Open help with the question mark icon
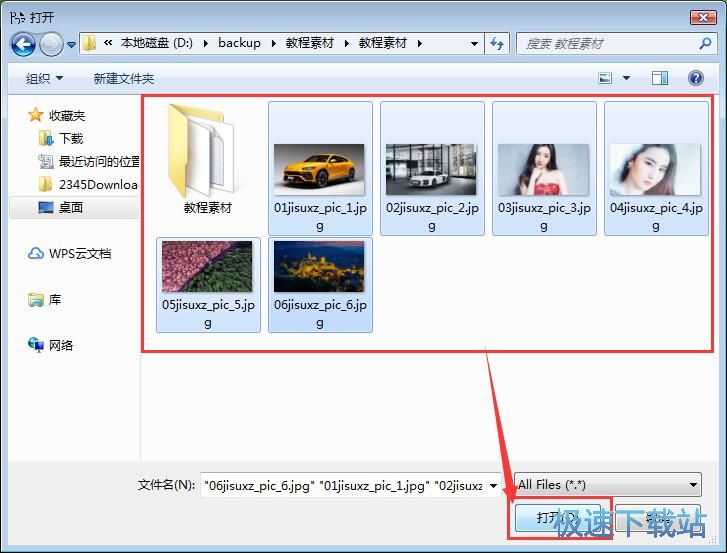 coord(696,78)
